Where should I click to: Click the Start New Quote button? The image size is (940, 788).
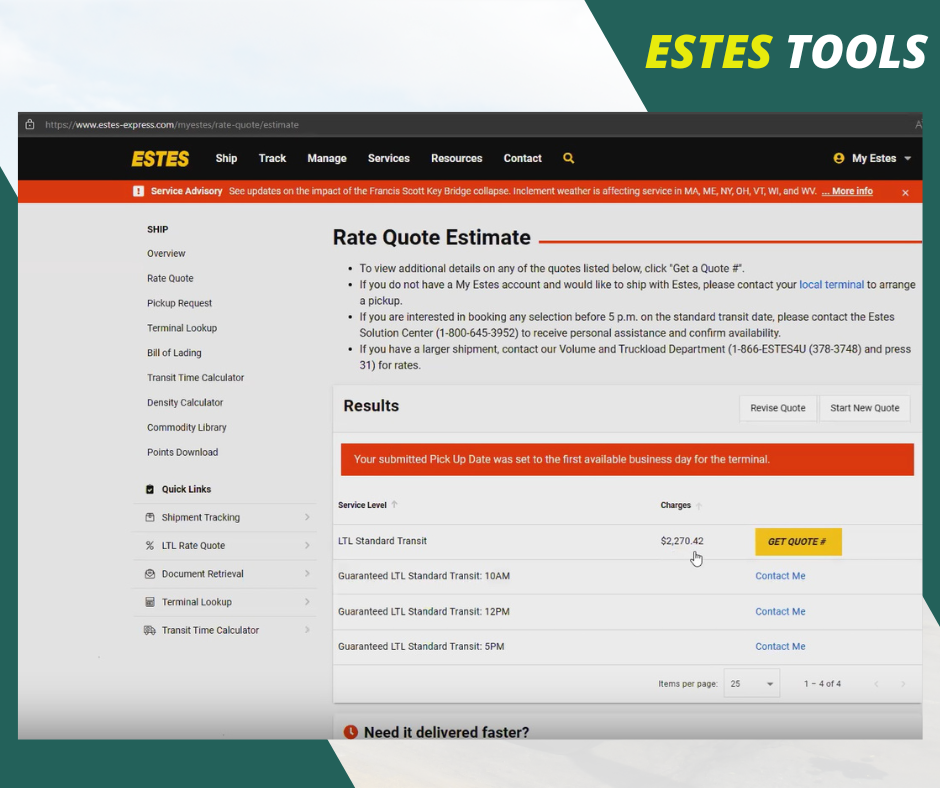coord(864,408)
